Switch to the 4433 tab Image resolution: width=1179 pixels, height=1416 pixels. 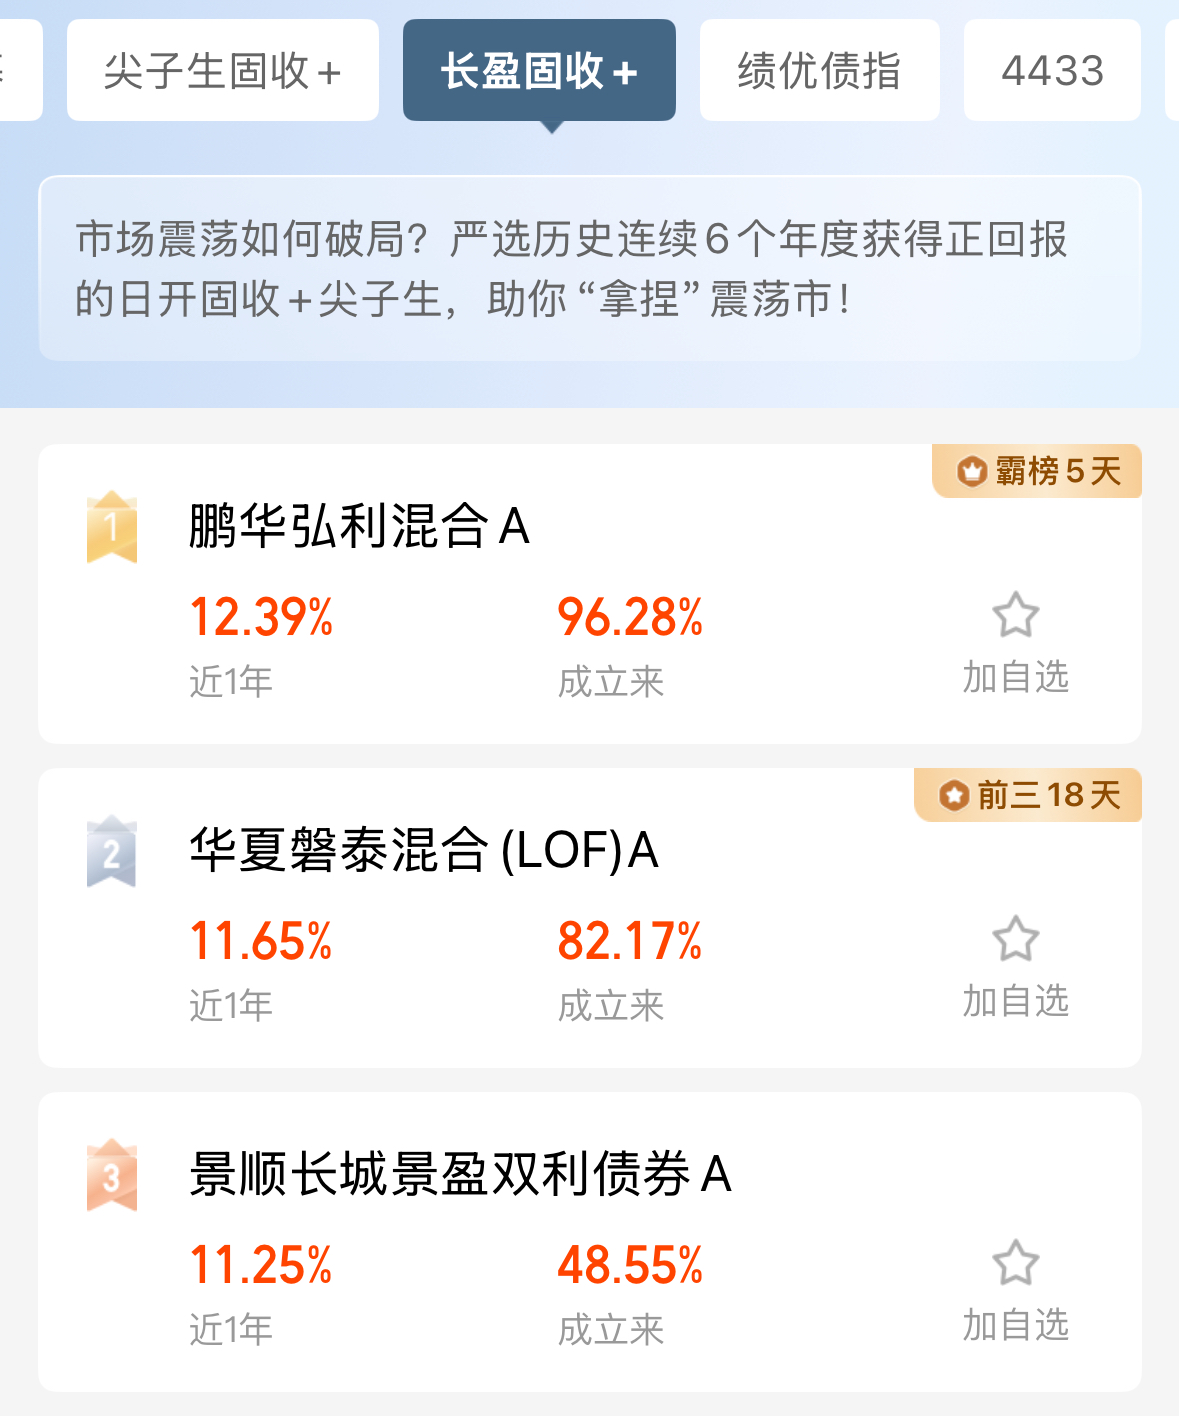pos(1052,71)
